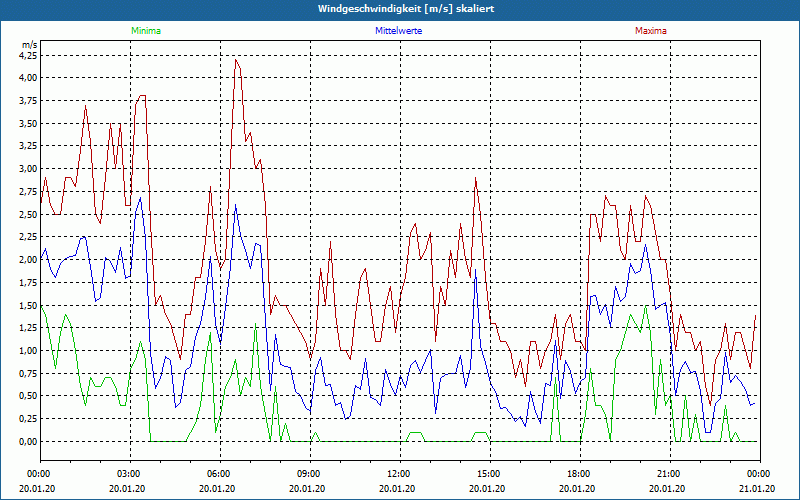Click the 21.01.20 date label
The height and width of the screenshot is (500, 800).
click(757, 489)
